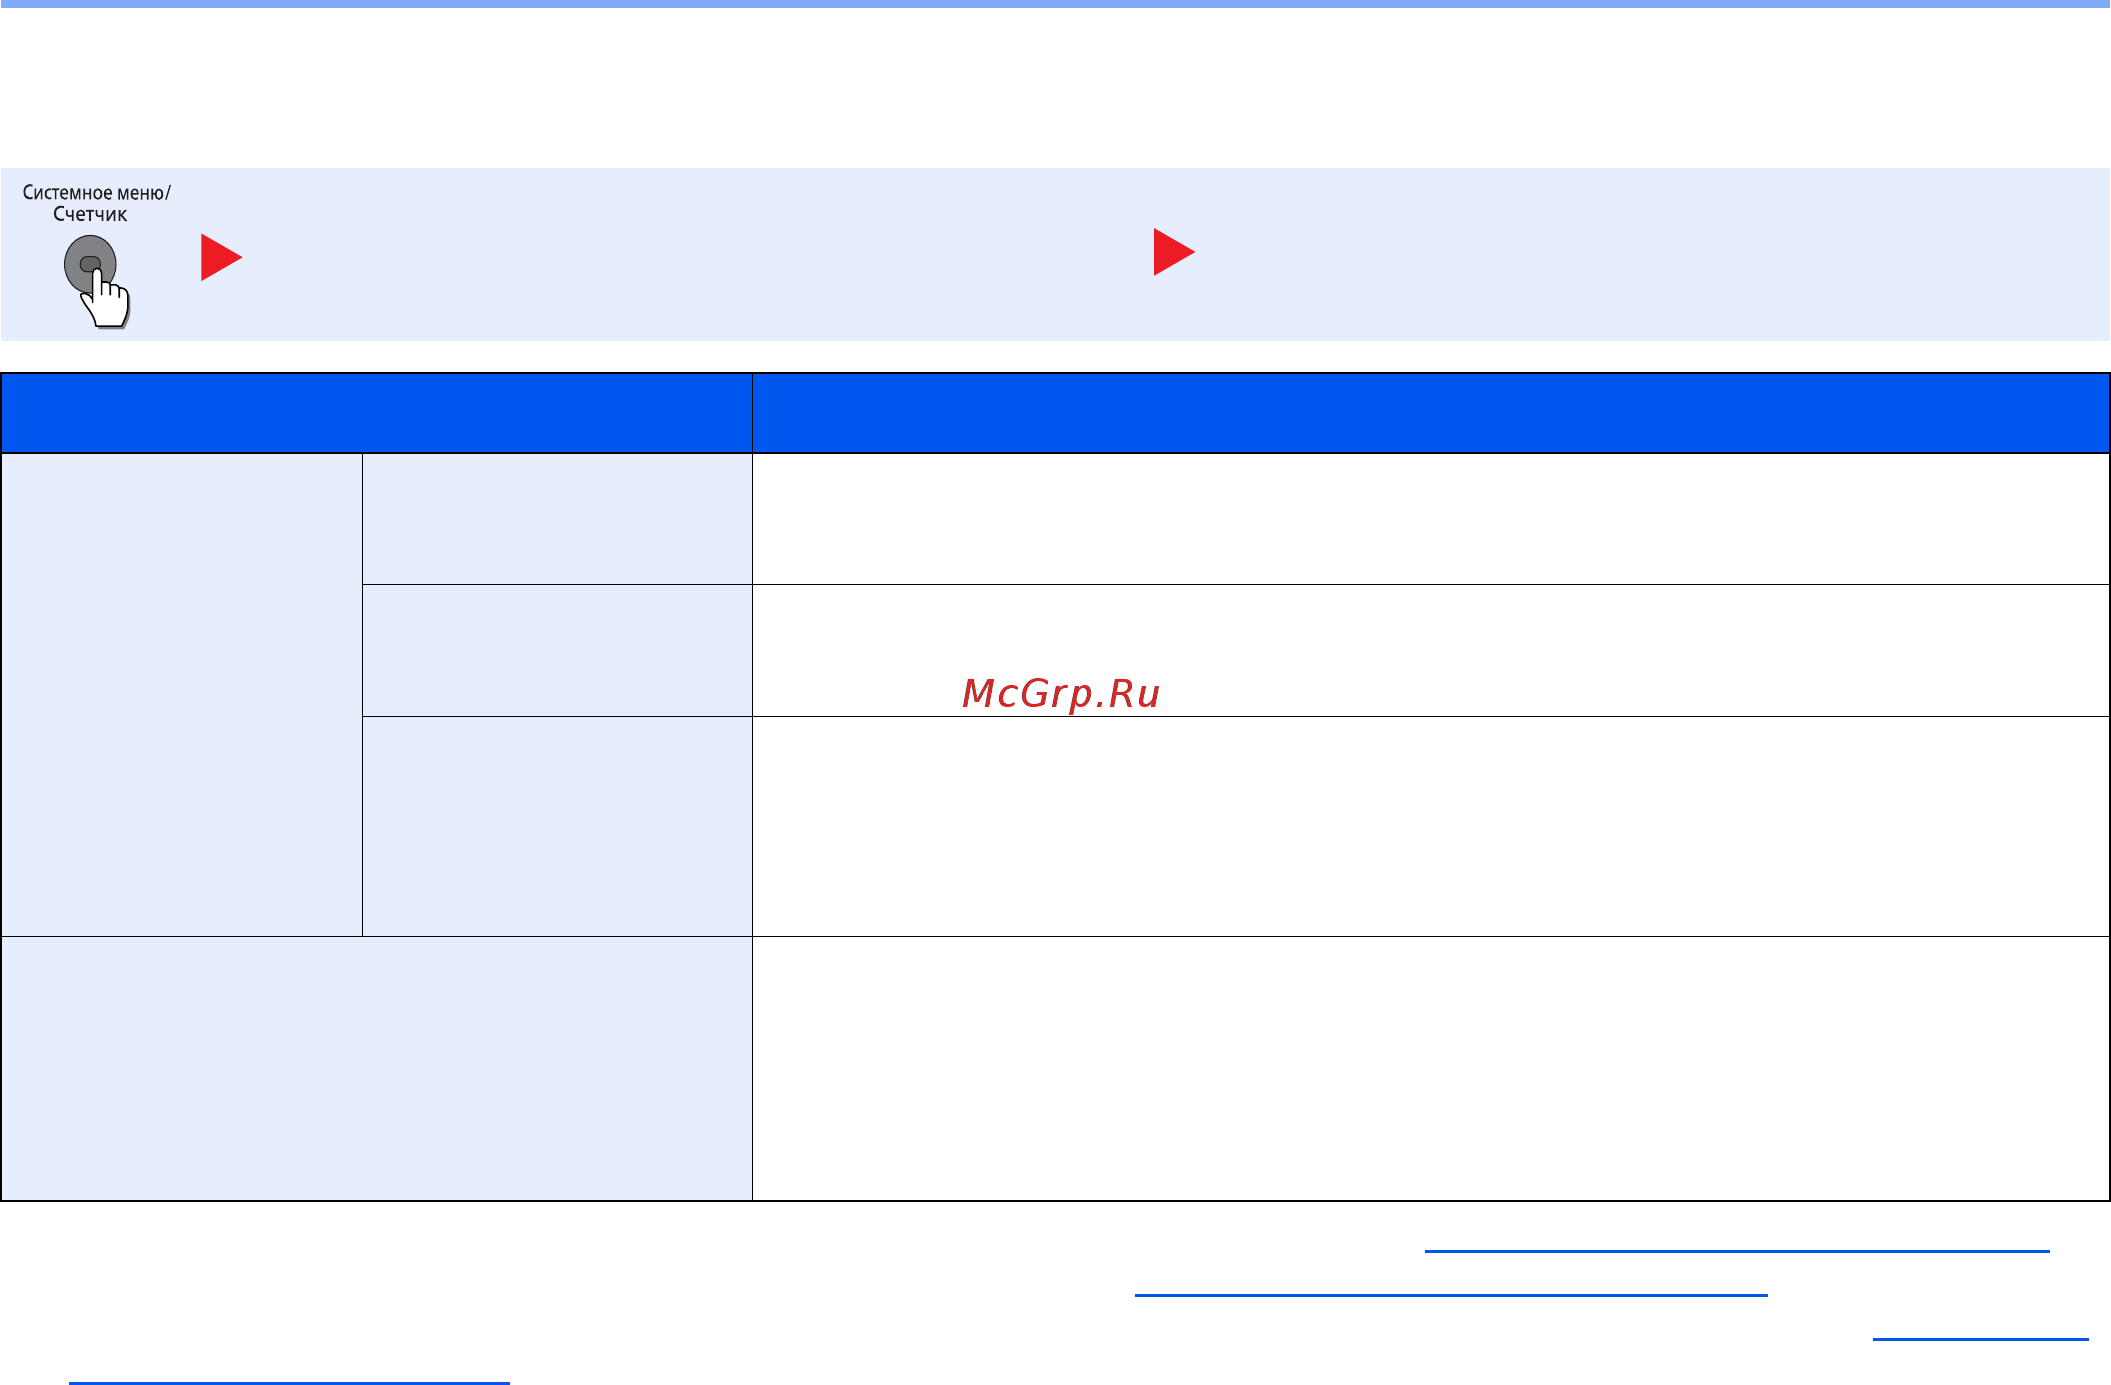The image size is (2111, 1385).
Task: Open the longest underlined link below the table
Action: pos(1737,1250)
